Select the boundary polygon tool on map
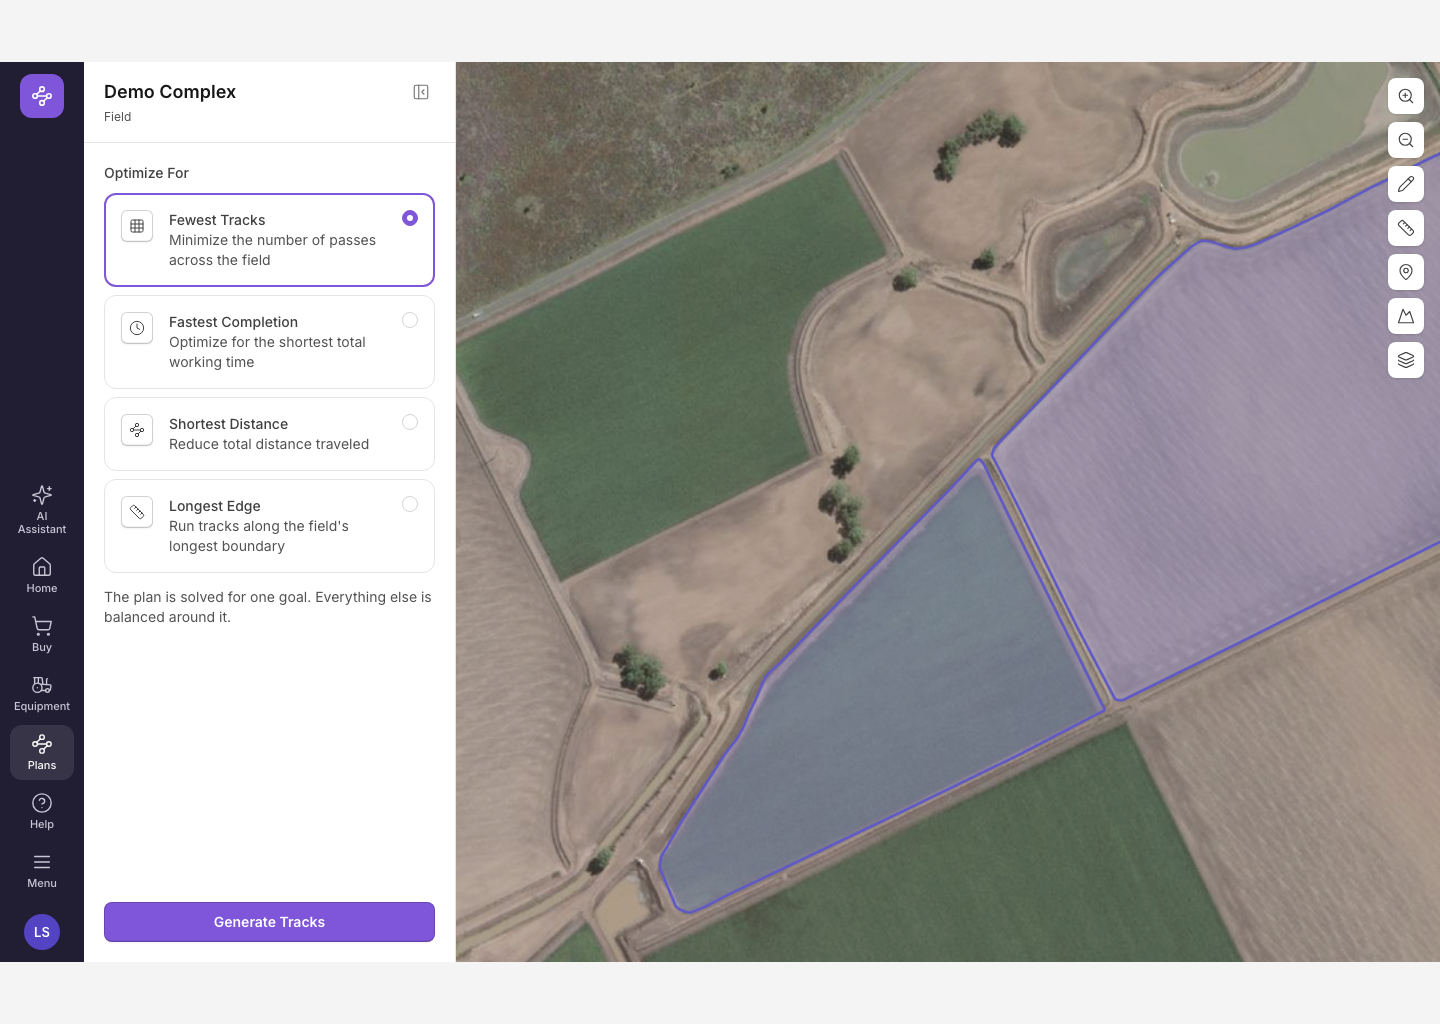 1406,316
